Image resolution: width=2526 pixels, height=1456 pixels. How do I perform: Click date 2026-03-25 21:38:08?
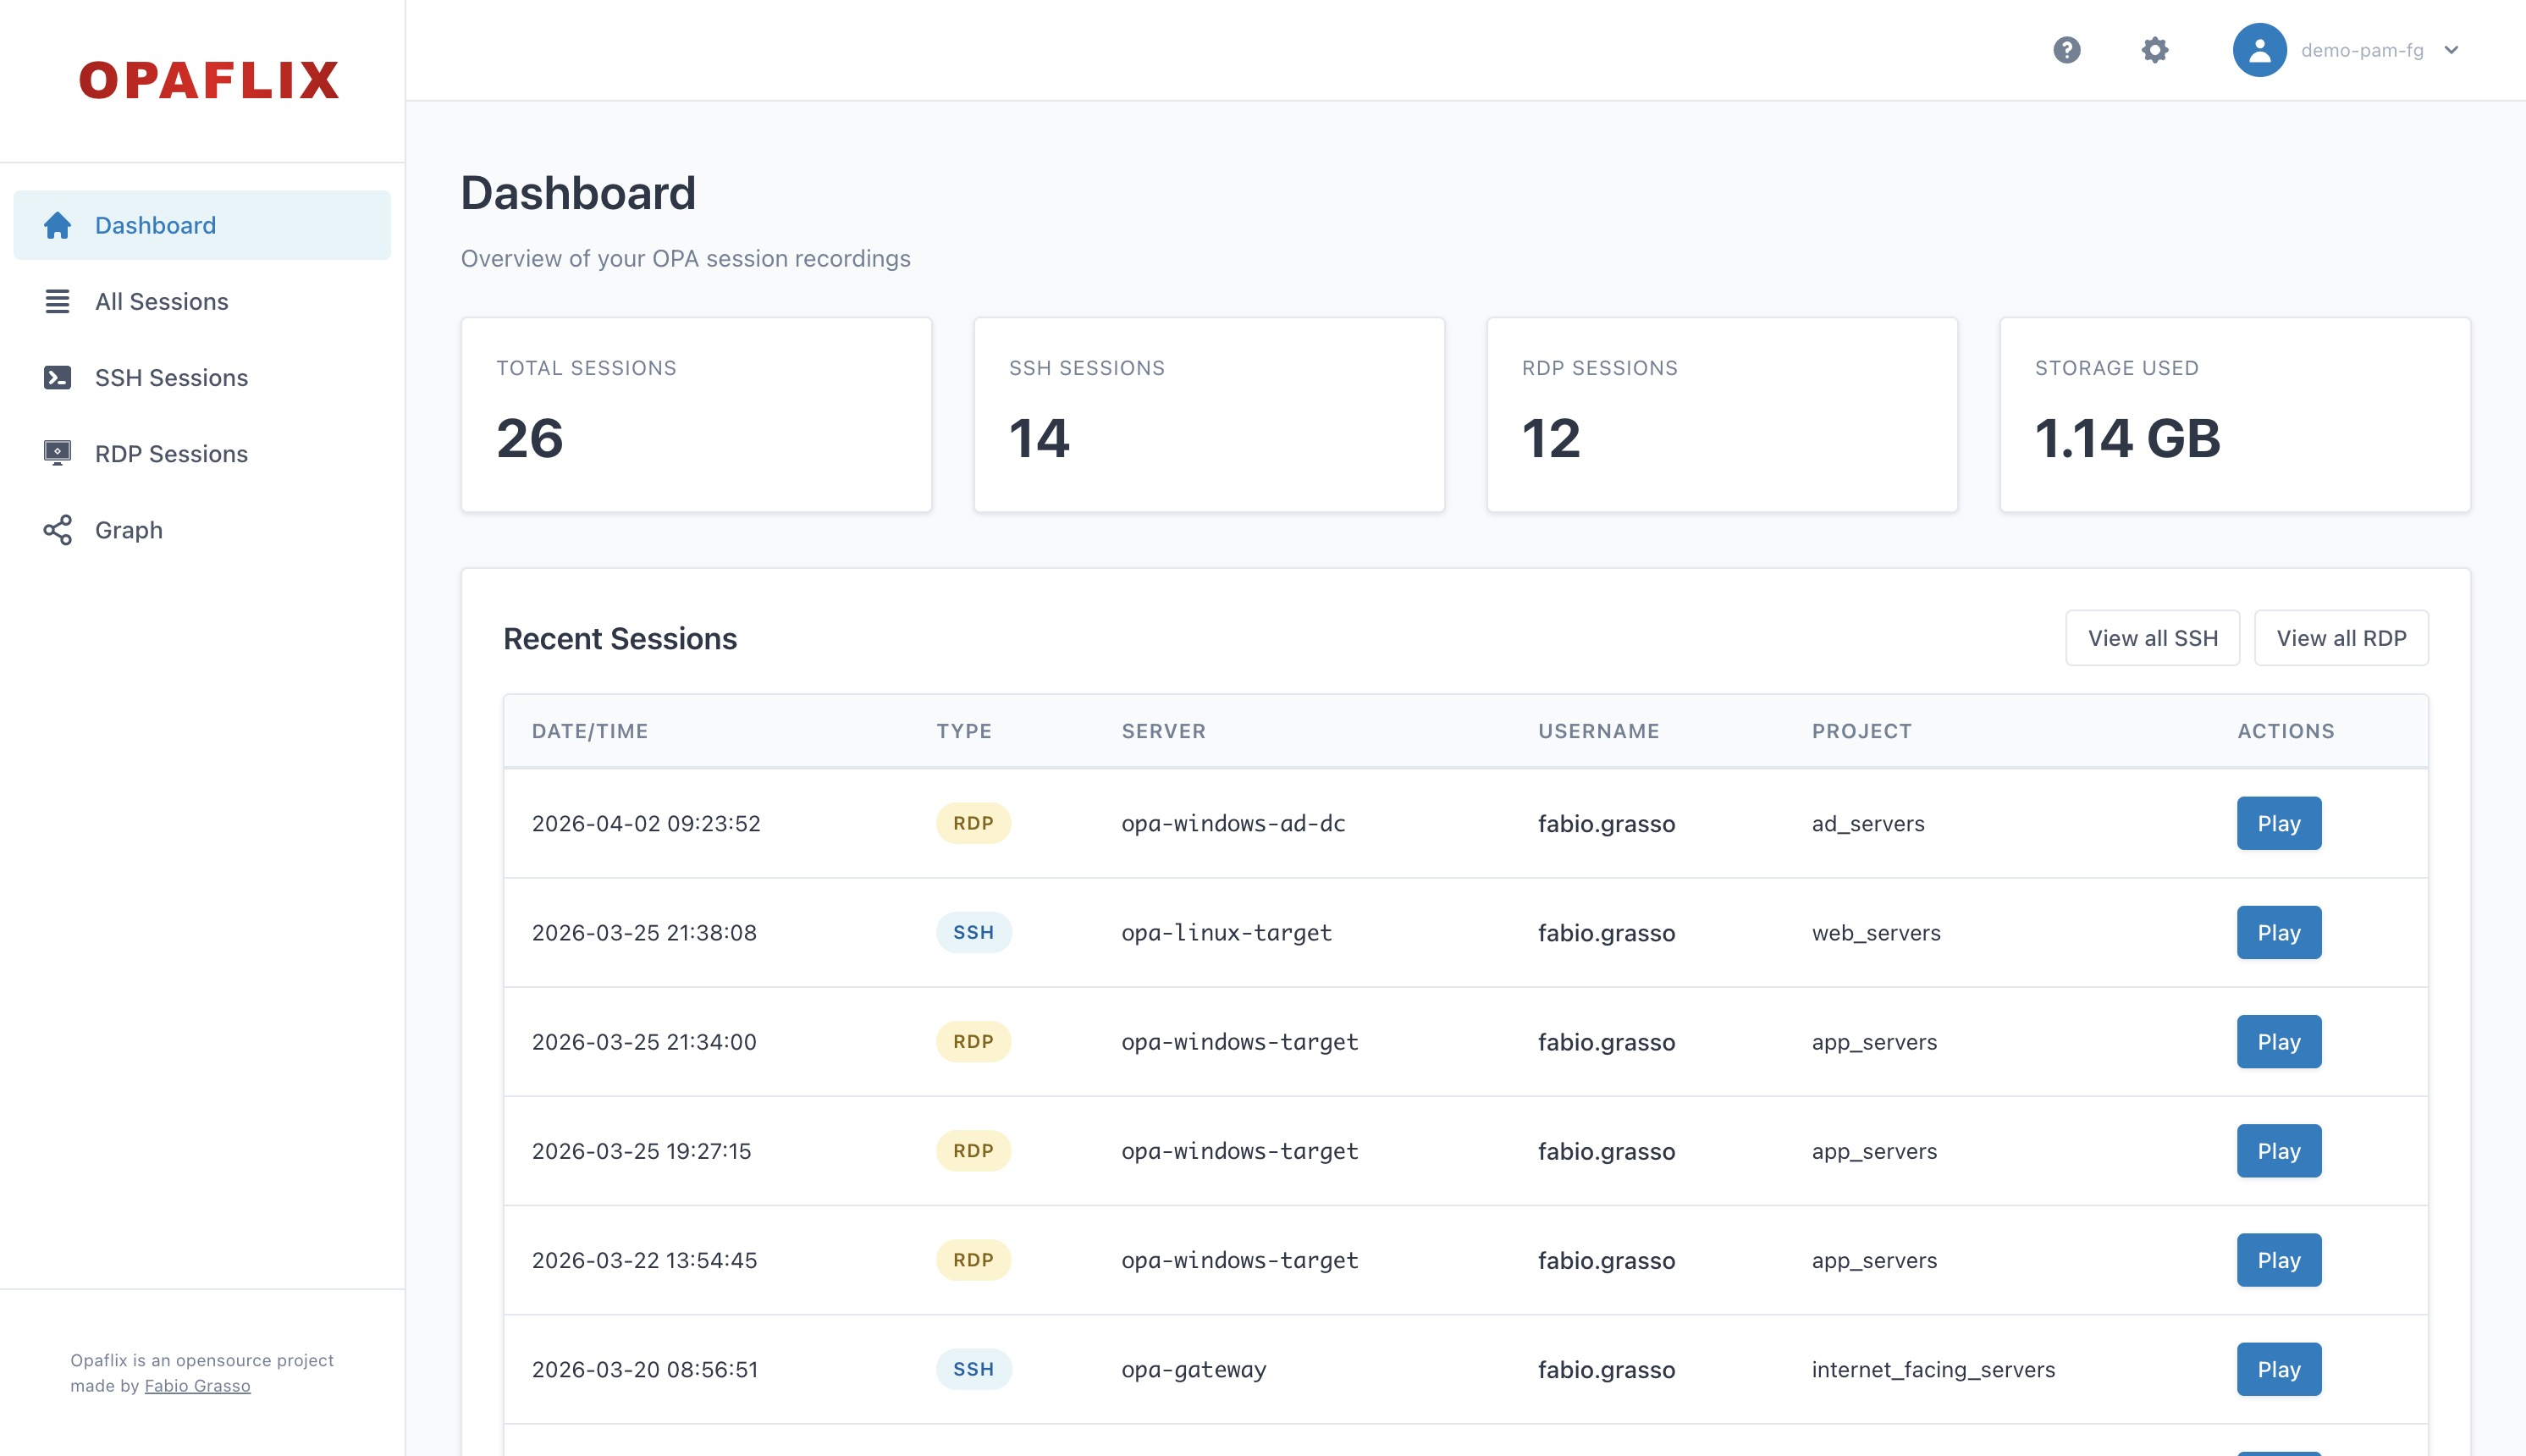644,932
